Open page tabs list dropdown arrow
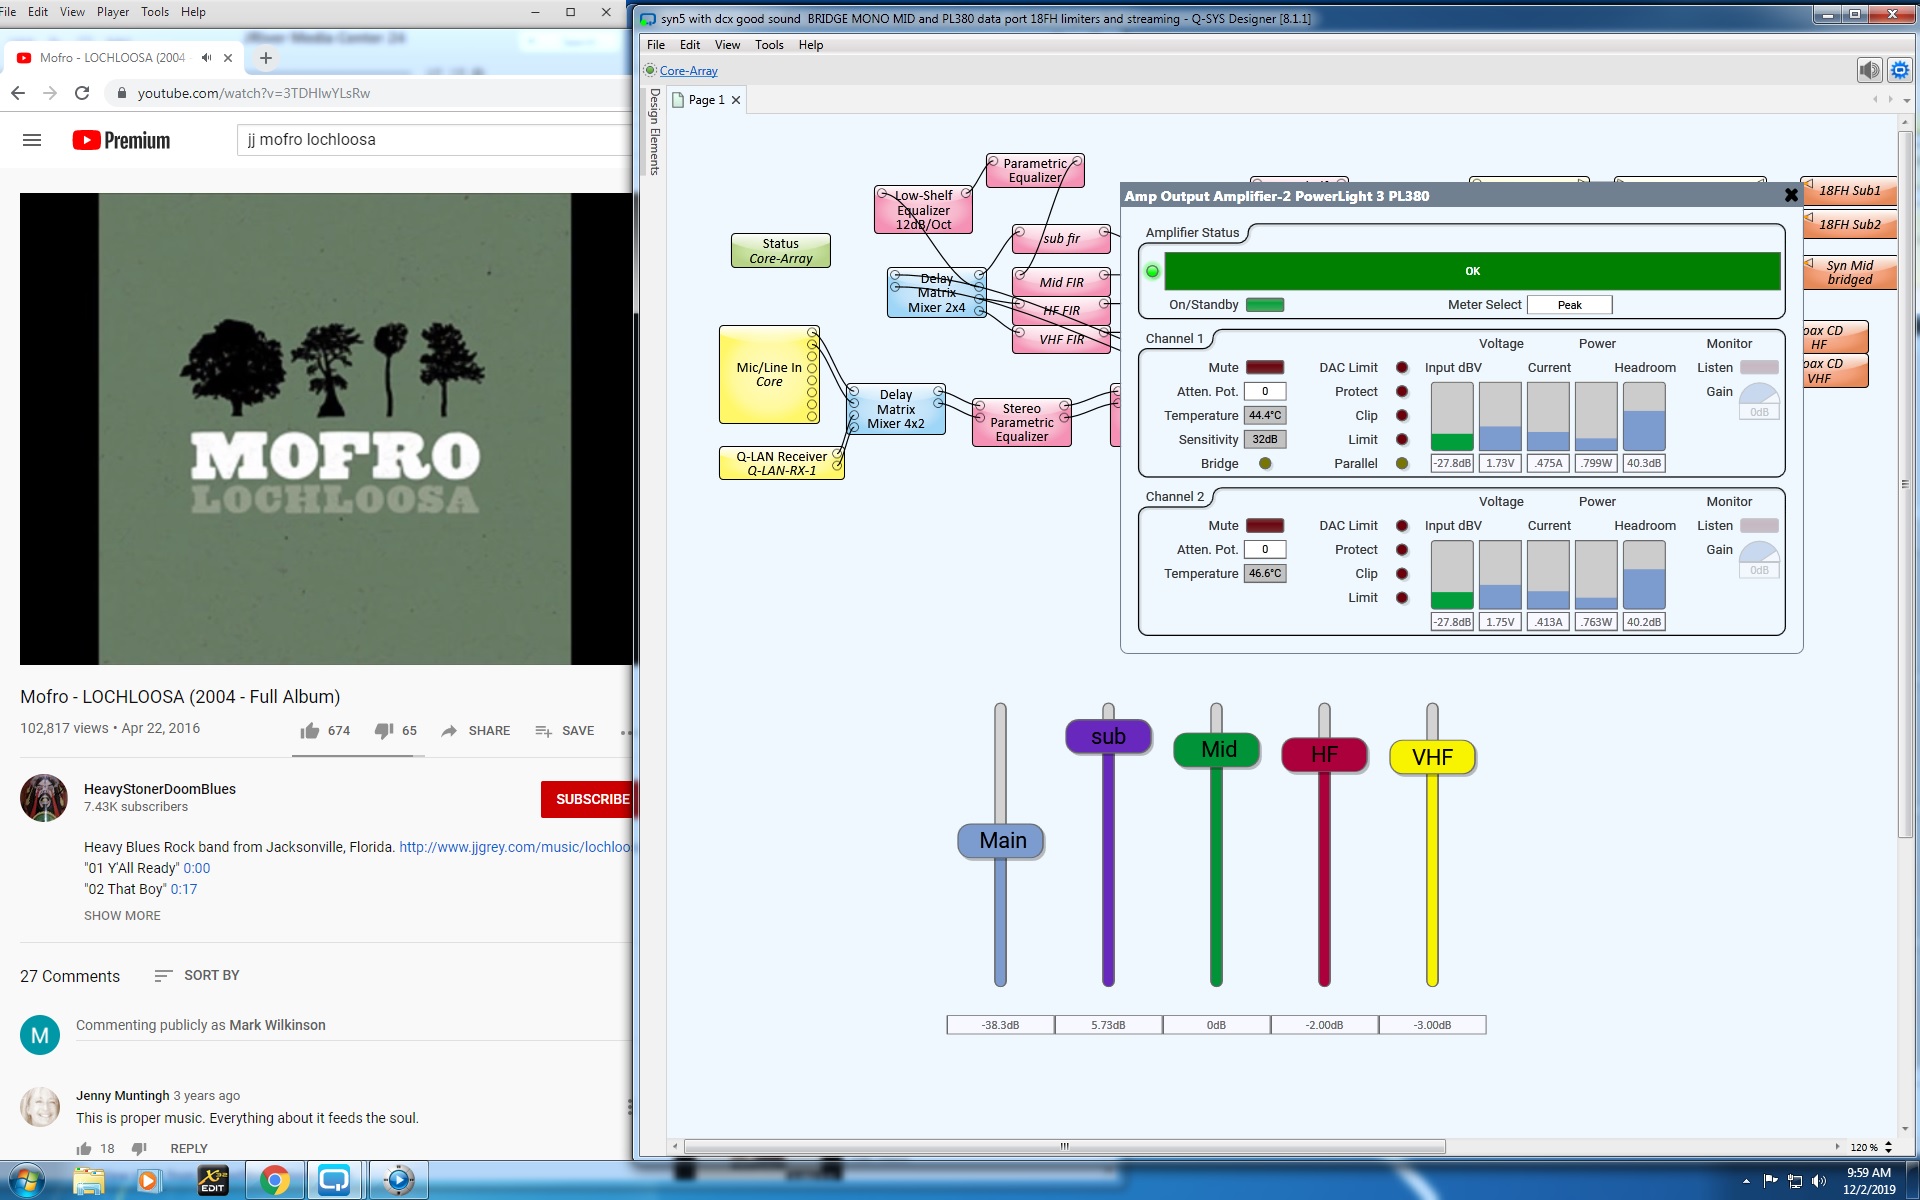 pos(1907,100)
